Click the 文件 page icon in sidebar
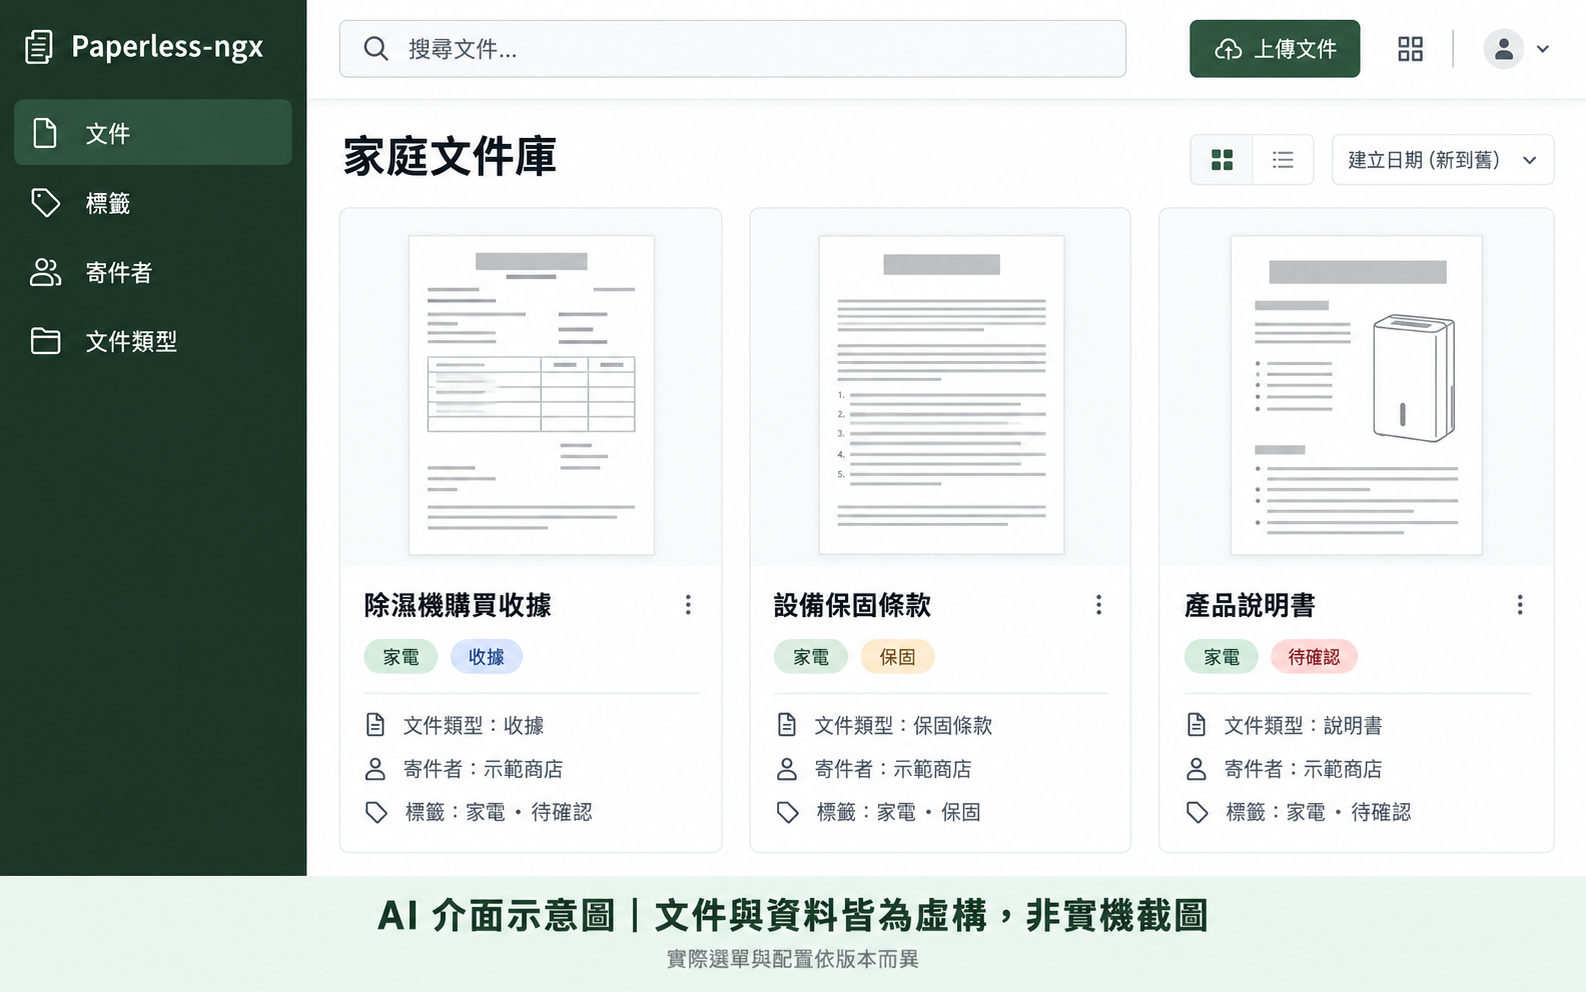This screenshot has height=992, width=1586. point(45,133)
